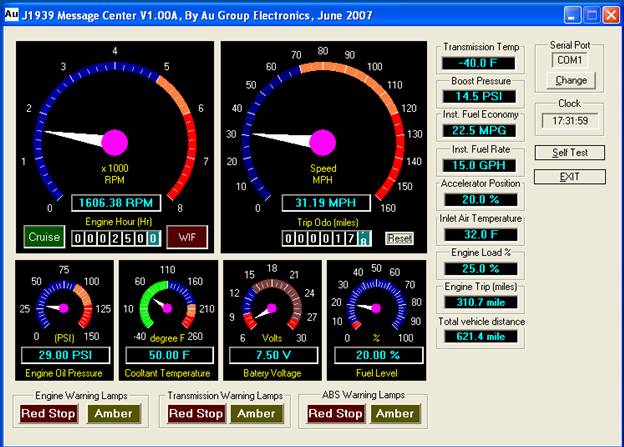
Task: Click the Speed MPH gauge label
Action: click(323, 174)
